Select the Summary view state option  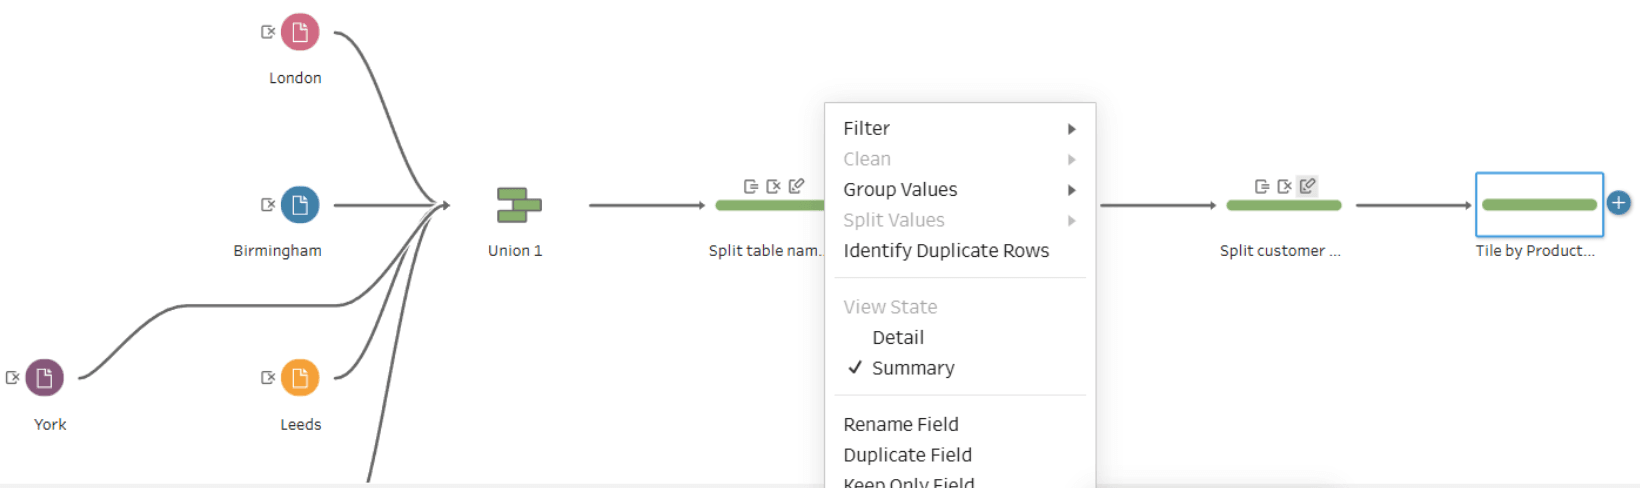click(x=912, y=368)
